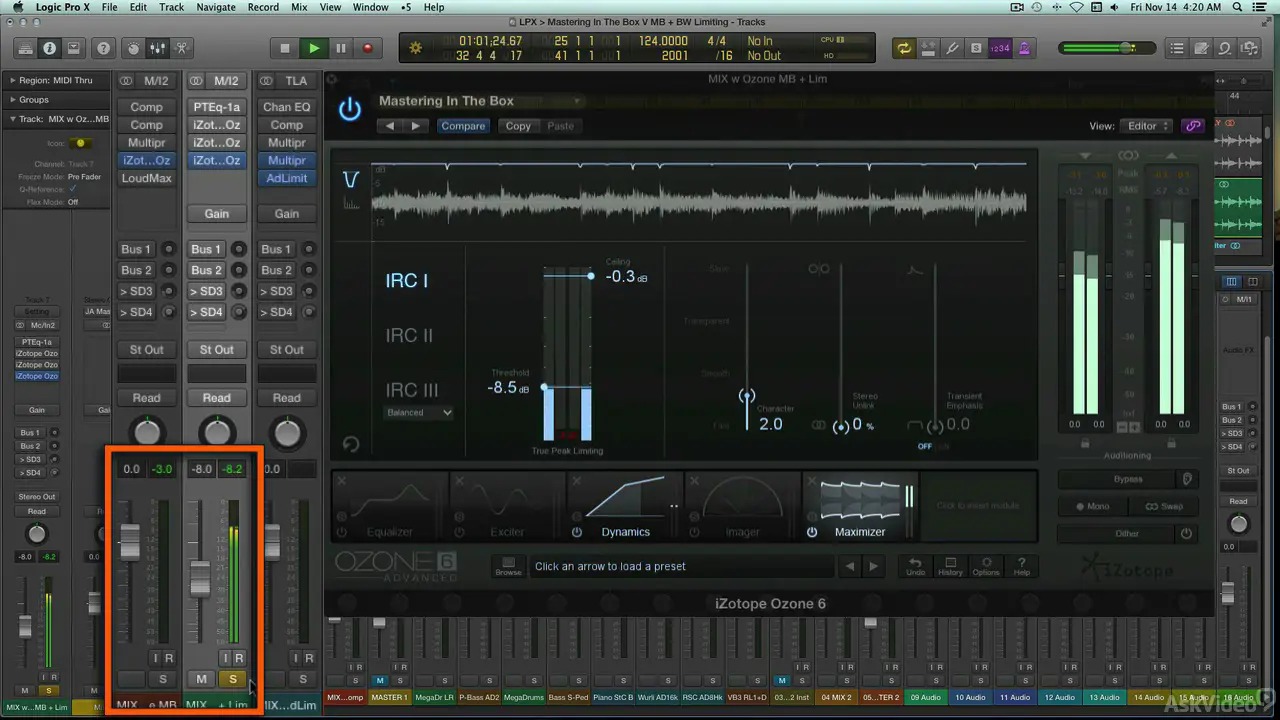Open the Window menu
The height and width of the screenshot is (720, 1280).
coord(370,7)
